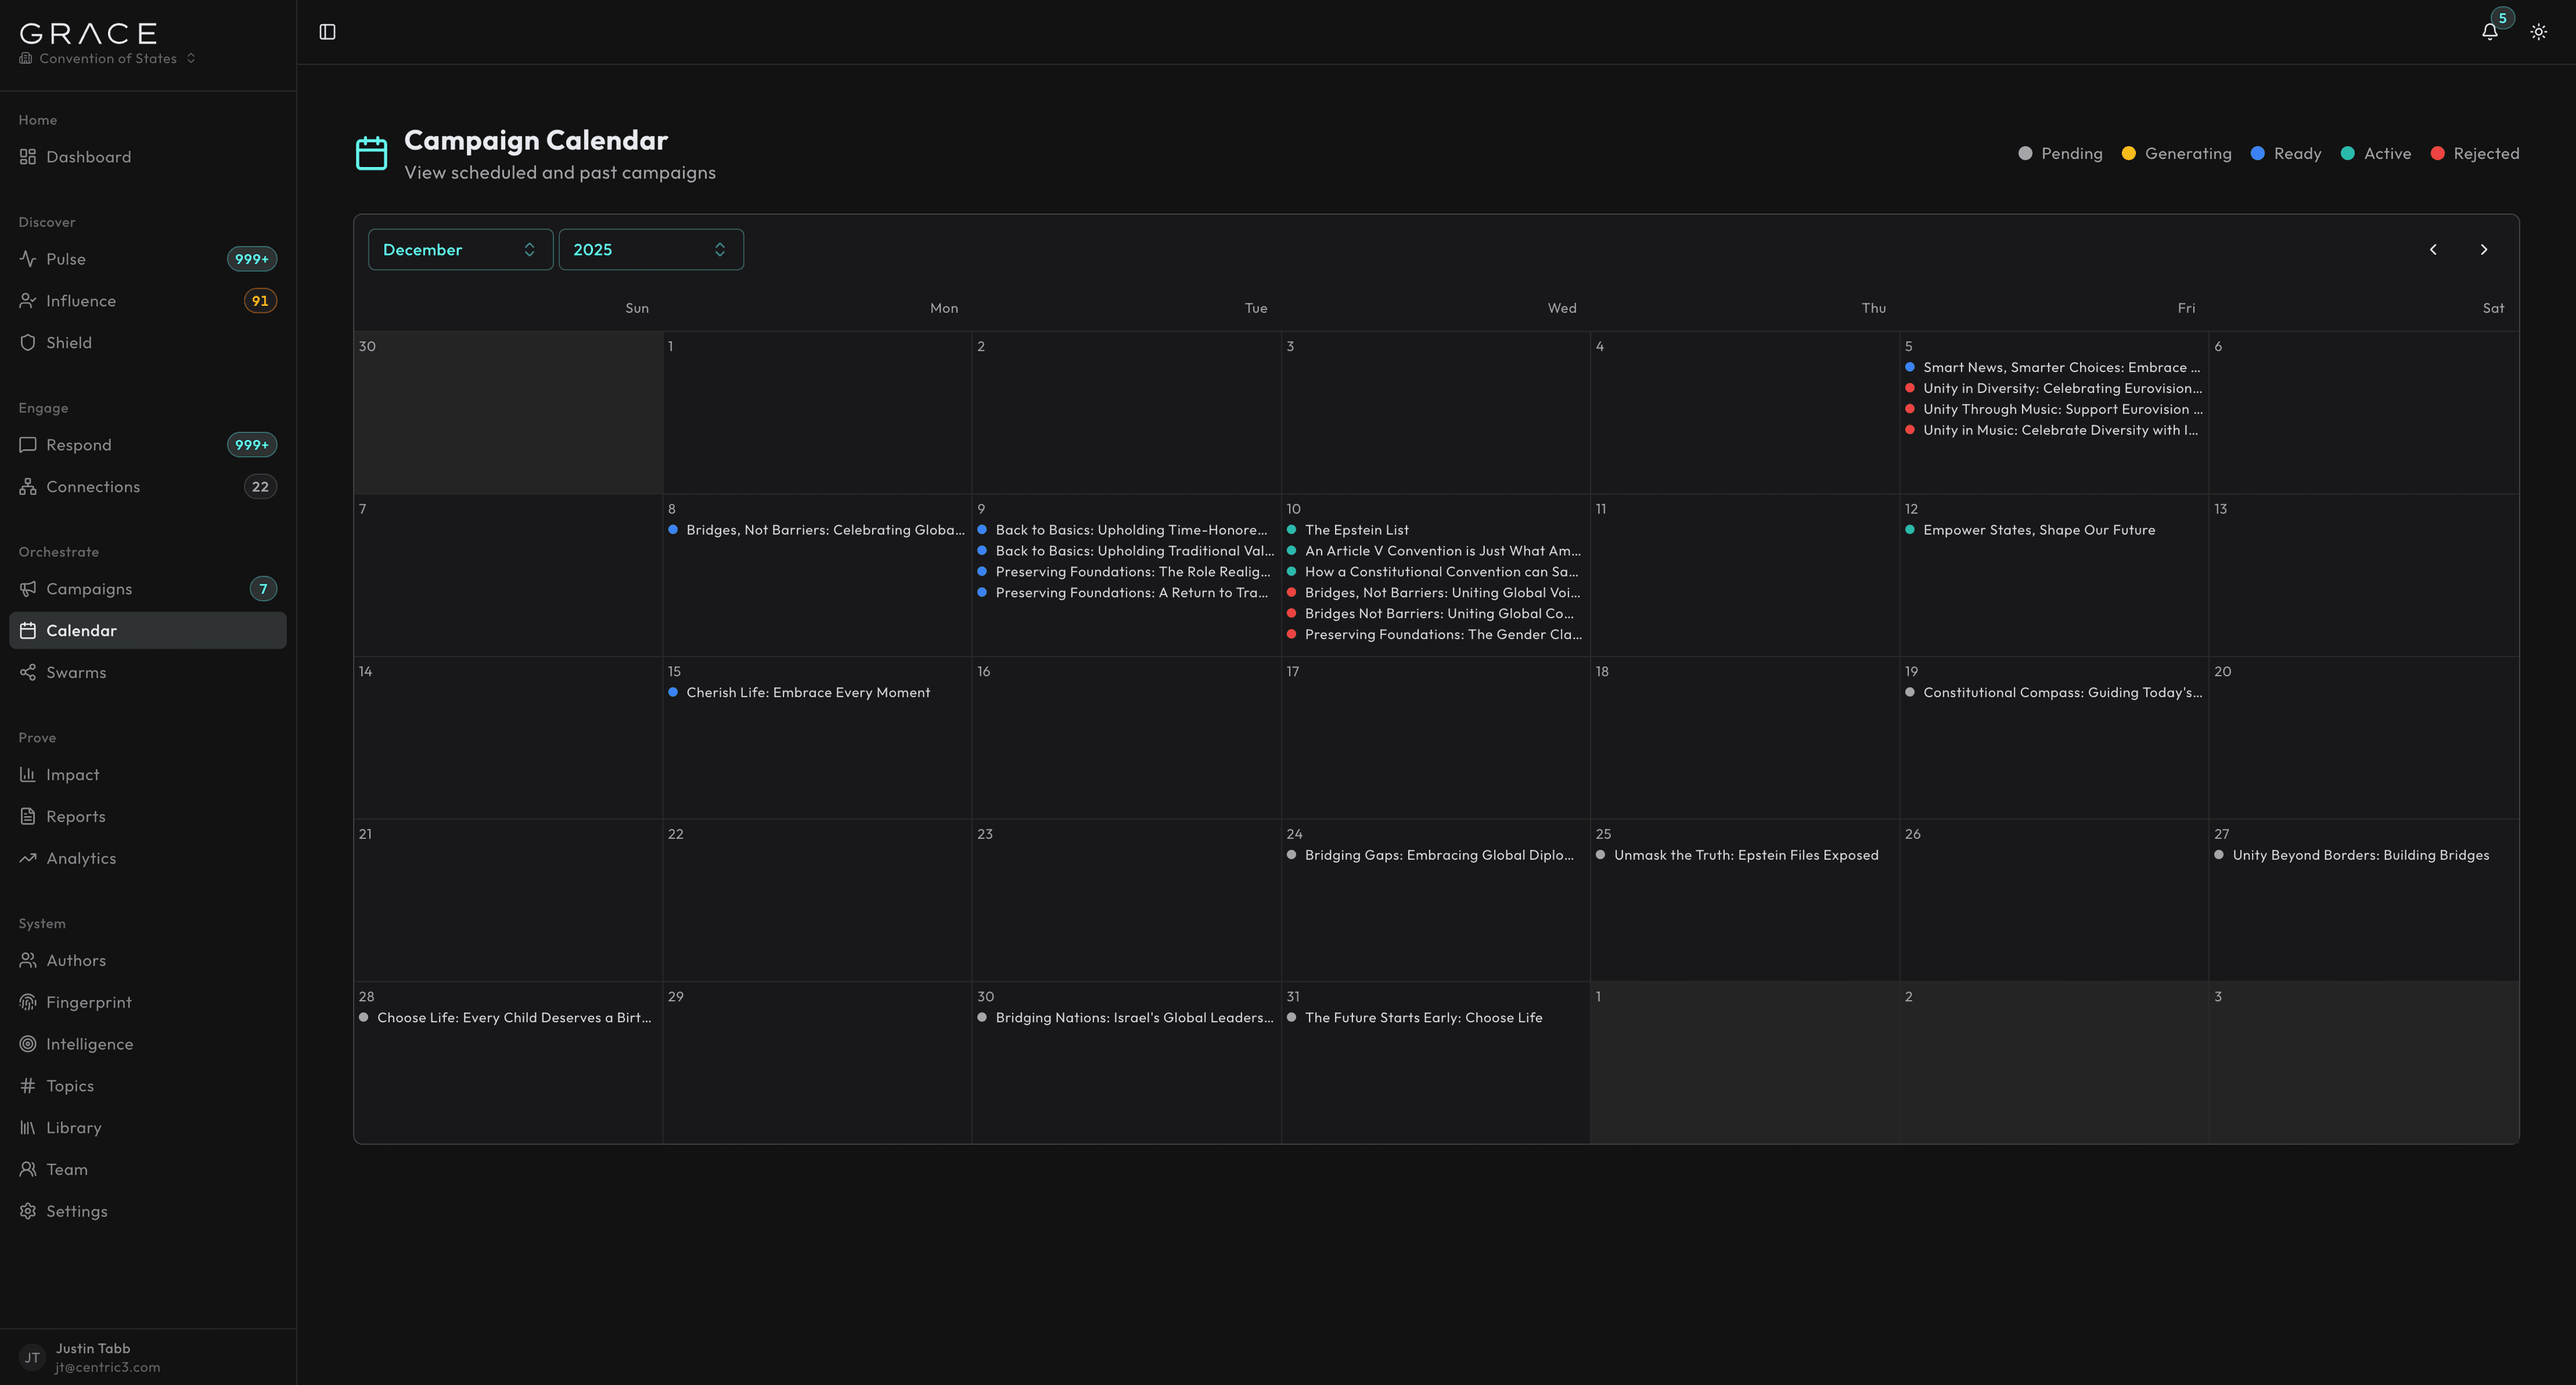The image size is (2576, 1385).
Task: Toggle light mode with the sun icon
Action: click(2538, 31)
